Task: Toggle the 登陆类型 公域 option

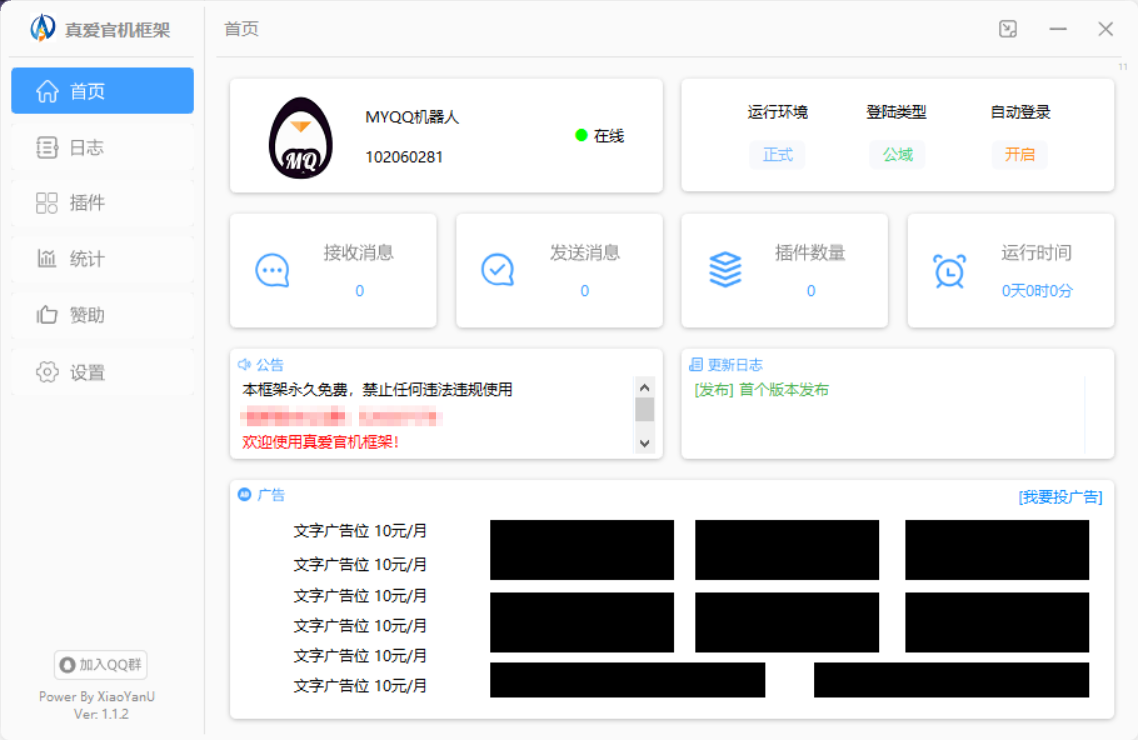Action: point(897,156)
